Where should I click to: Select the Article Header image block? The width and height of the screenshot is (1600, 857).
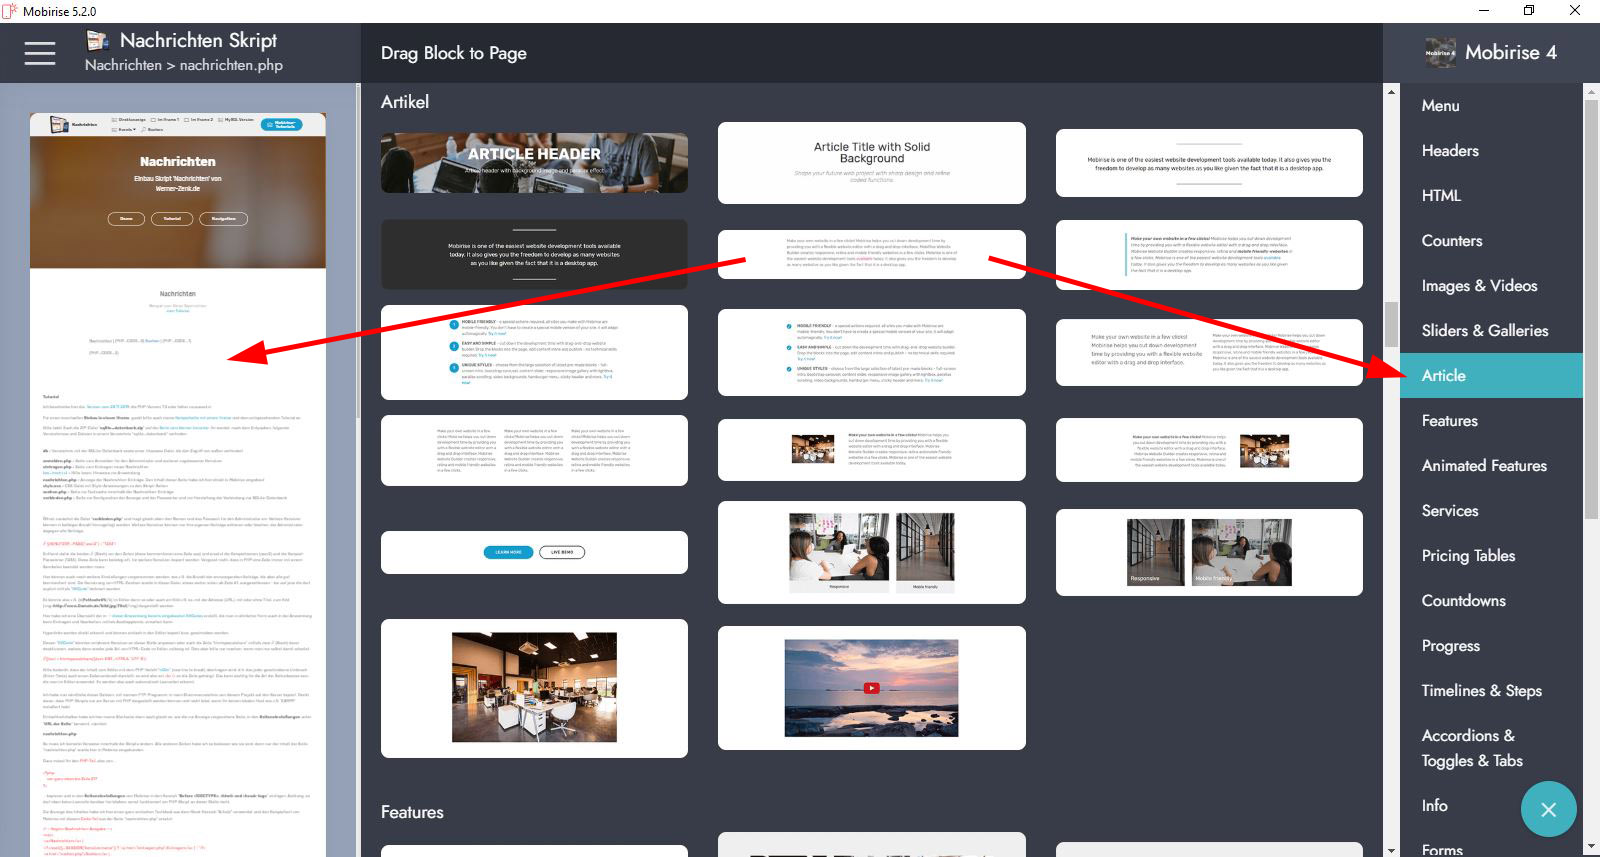click(x=534, y=163)
